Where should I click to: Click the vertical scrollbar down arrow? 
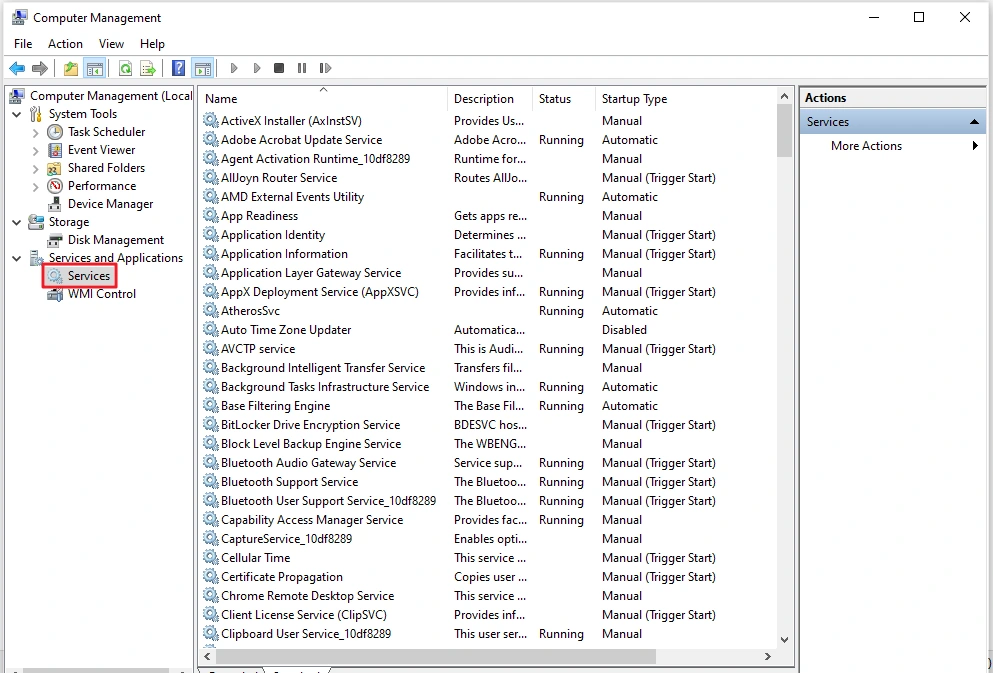coord(784,639)
